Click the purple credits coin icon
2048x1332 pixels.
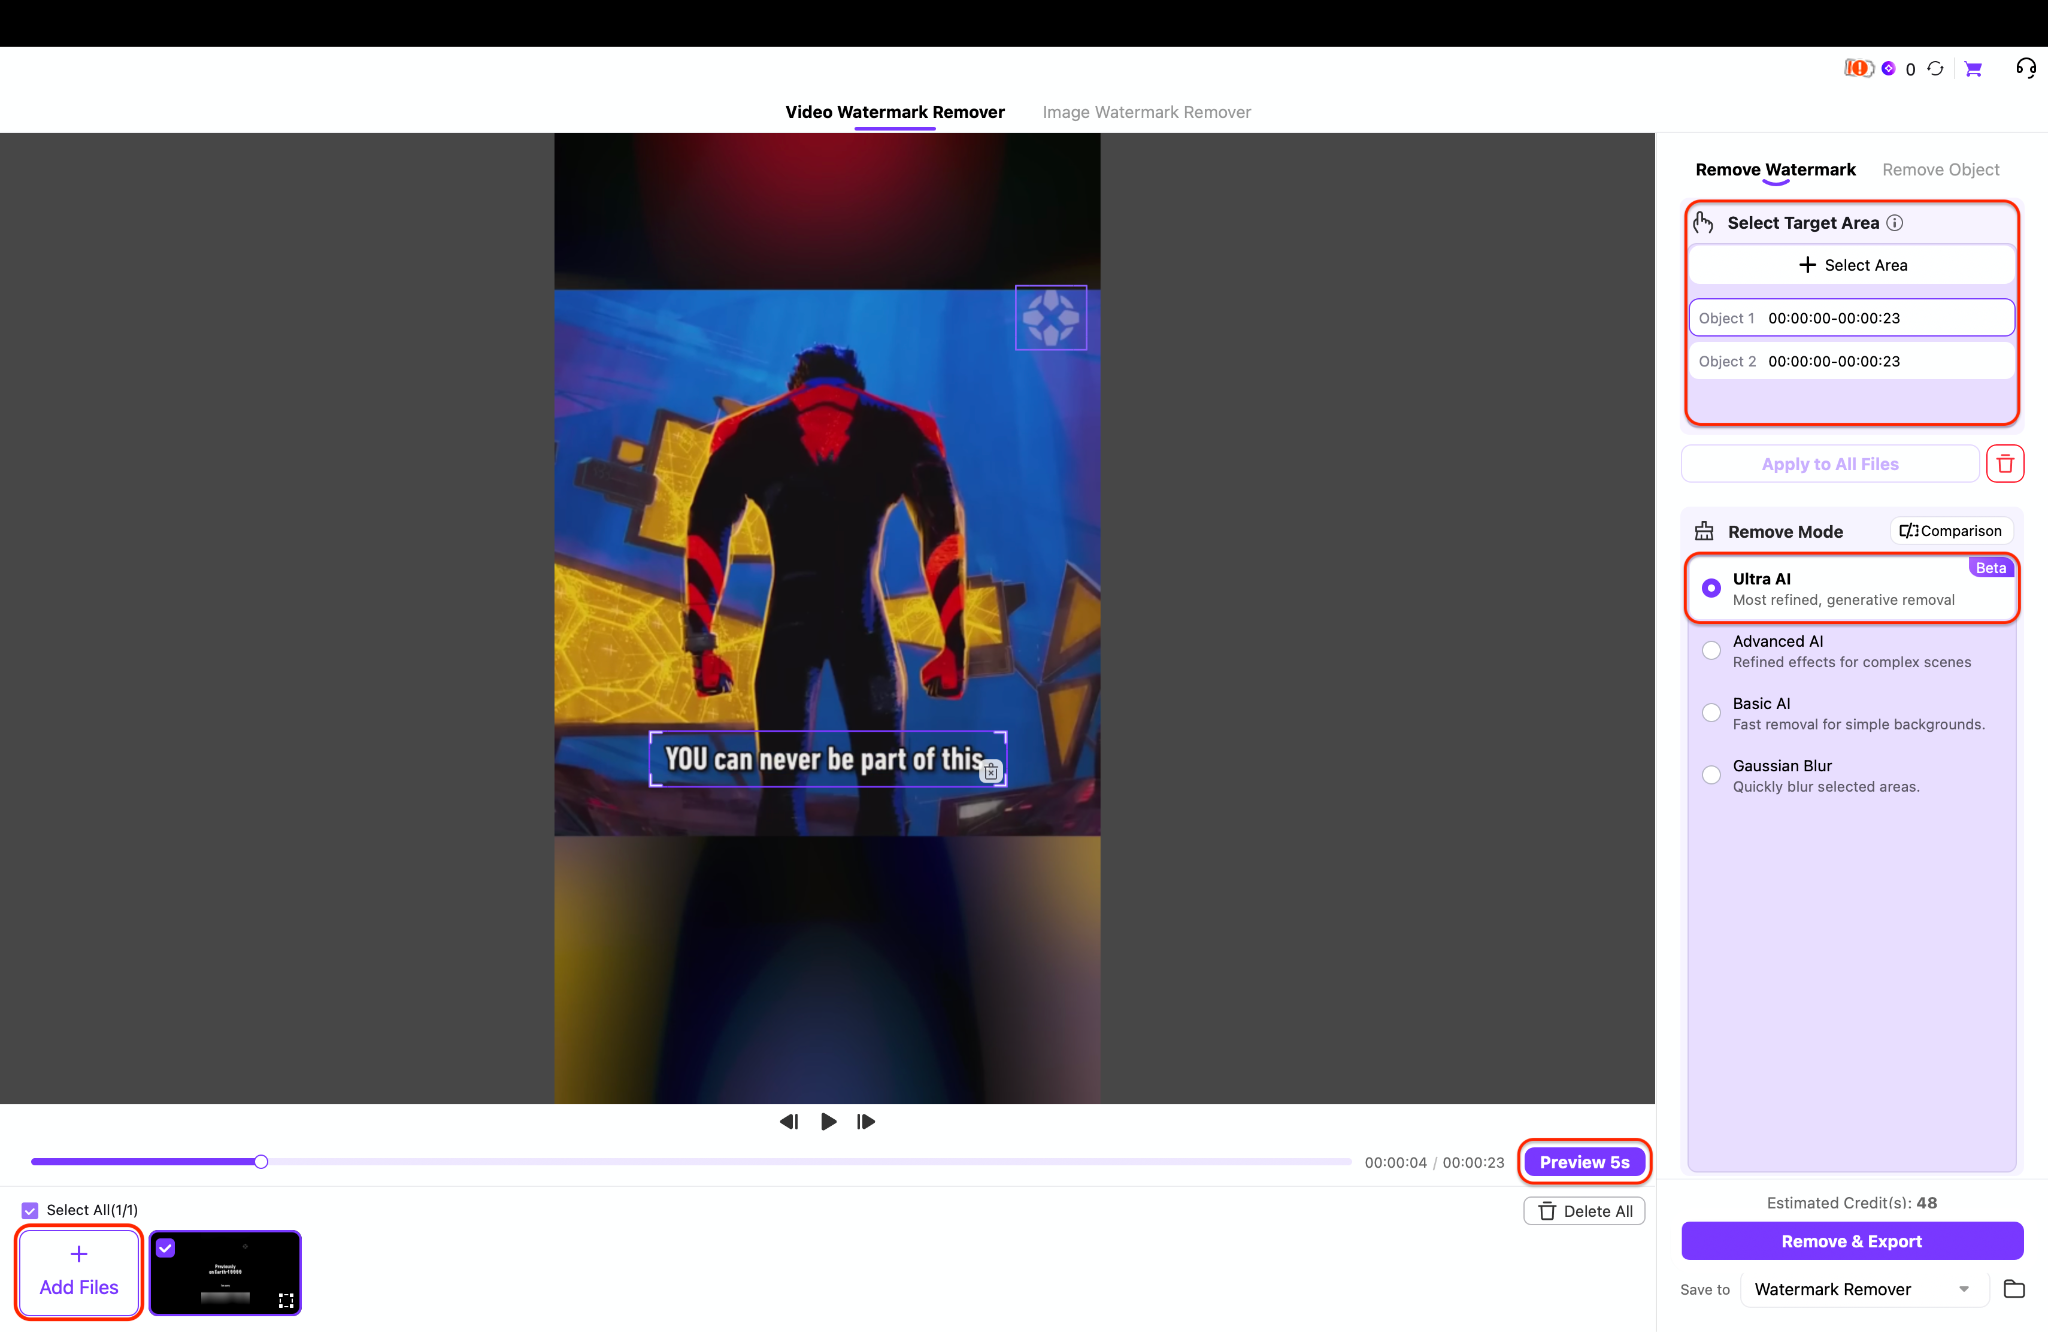[1888, 68]
